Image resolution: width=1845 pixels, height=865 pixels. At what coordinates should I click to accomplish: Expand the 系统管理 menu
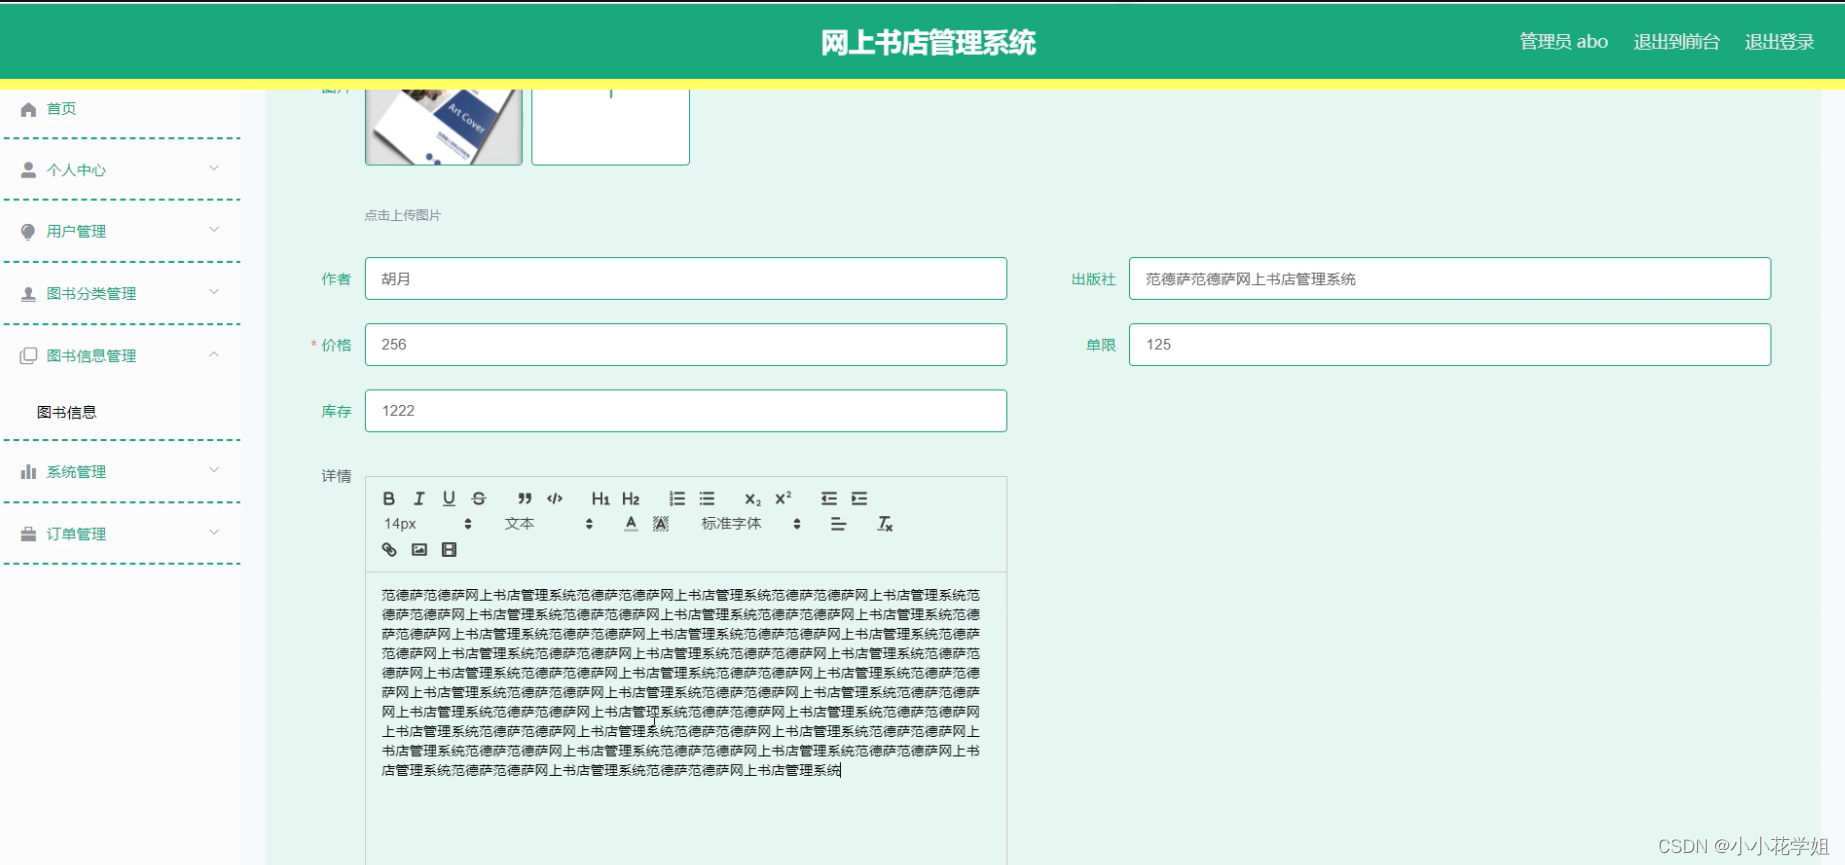121,471
